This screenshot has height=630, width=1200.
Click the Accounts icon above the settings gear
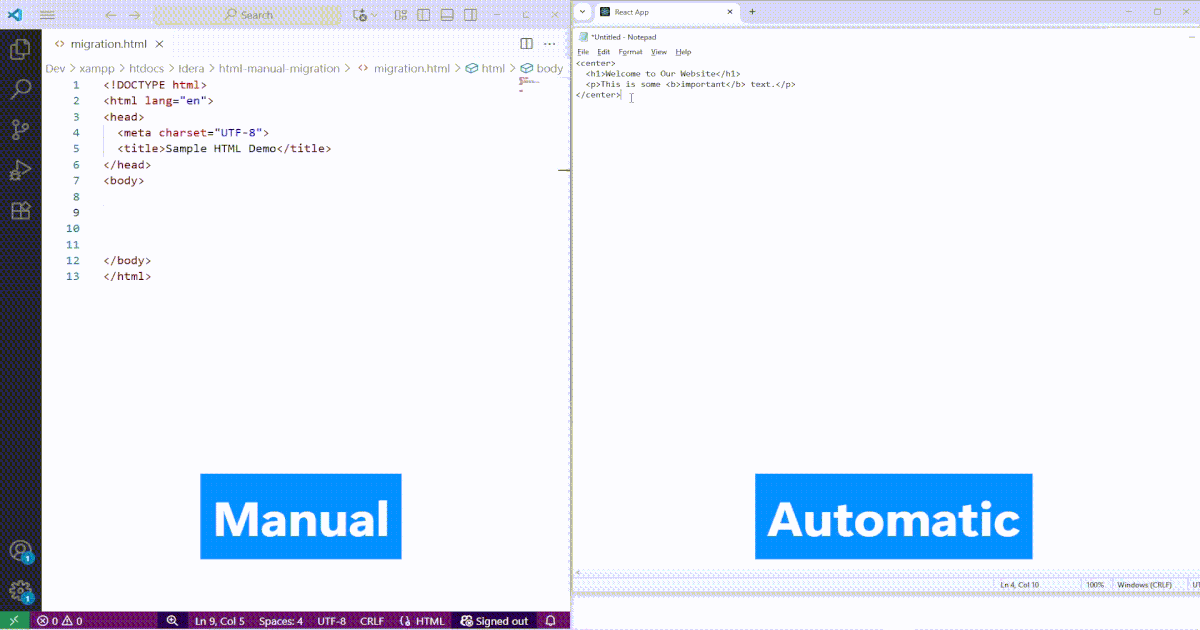(20, 550)
